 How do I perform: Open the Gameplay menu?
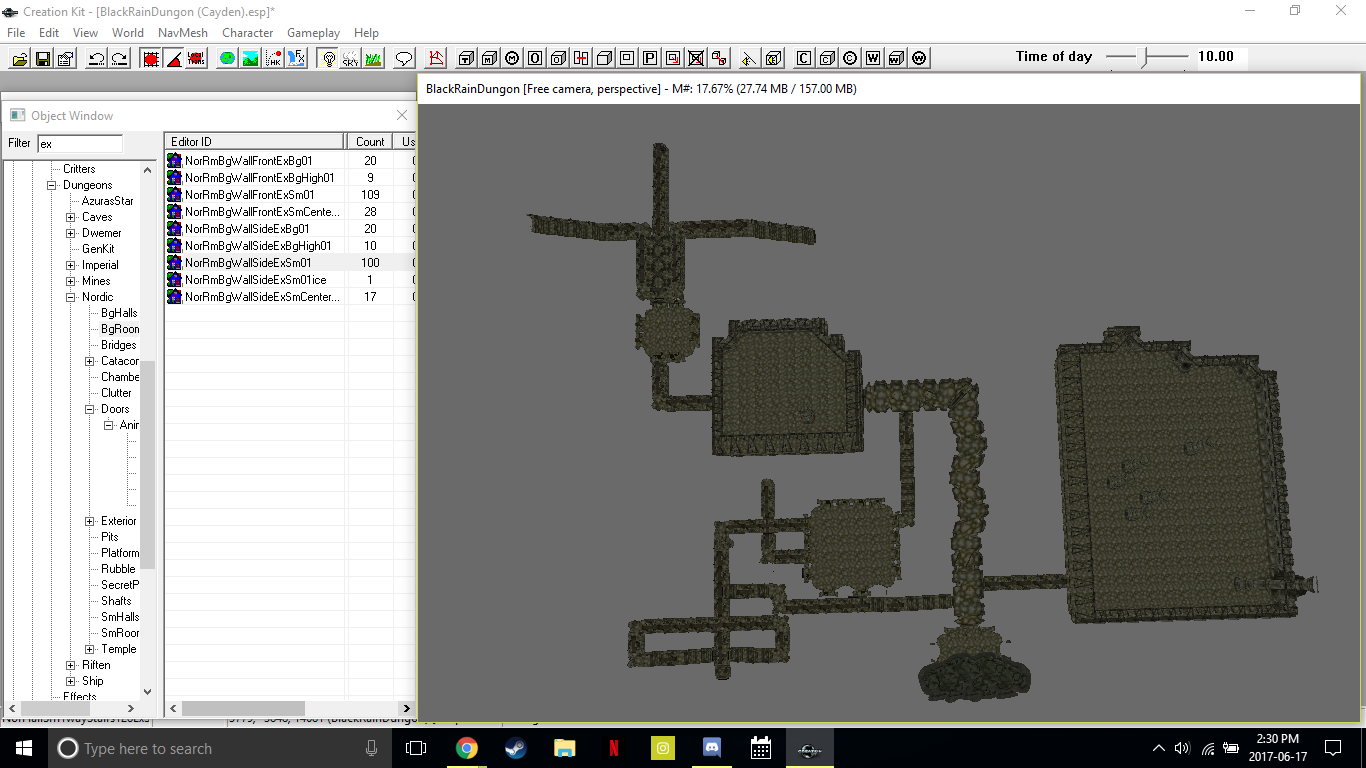313,33
